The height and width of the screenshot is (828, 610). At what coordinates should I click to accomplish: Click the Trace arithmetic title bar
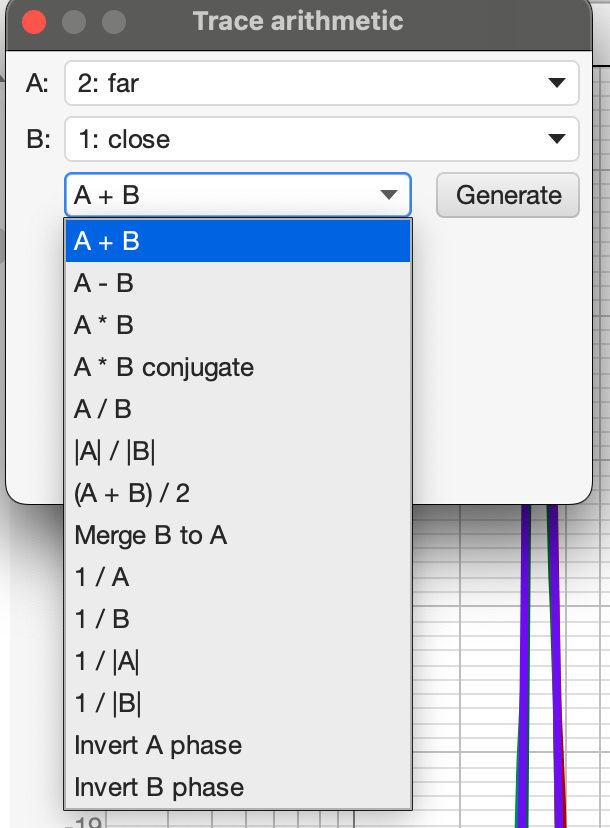coord(298,21)
